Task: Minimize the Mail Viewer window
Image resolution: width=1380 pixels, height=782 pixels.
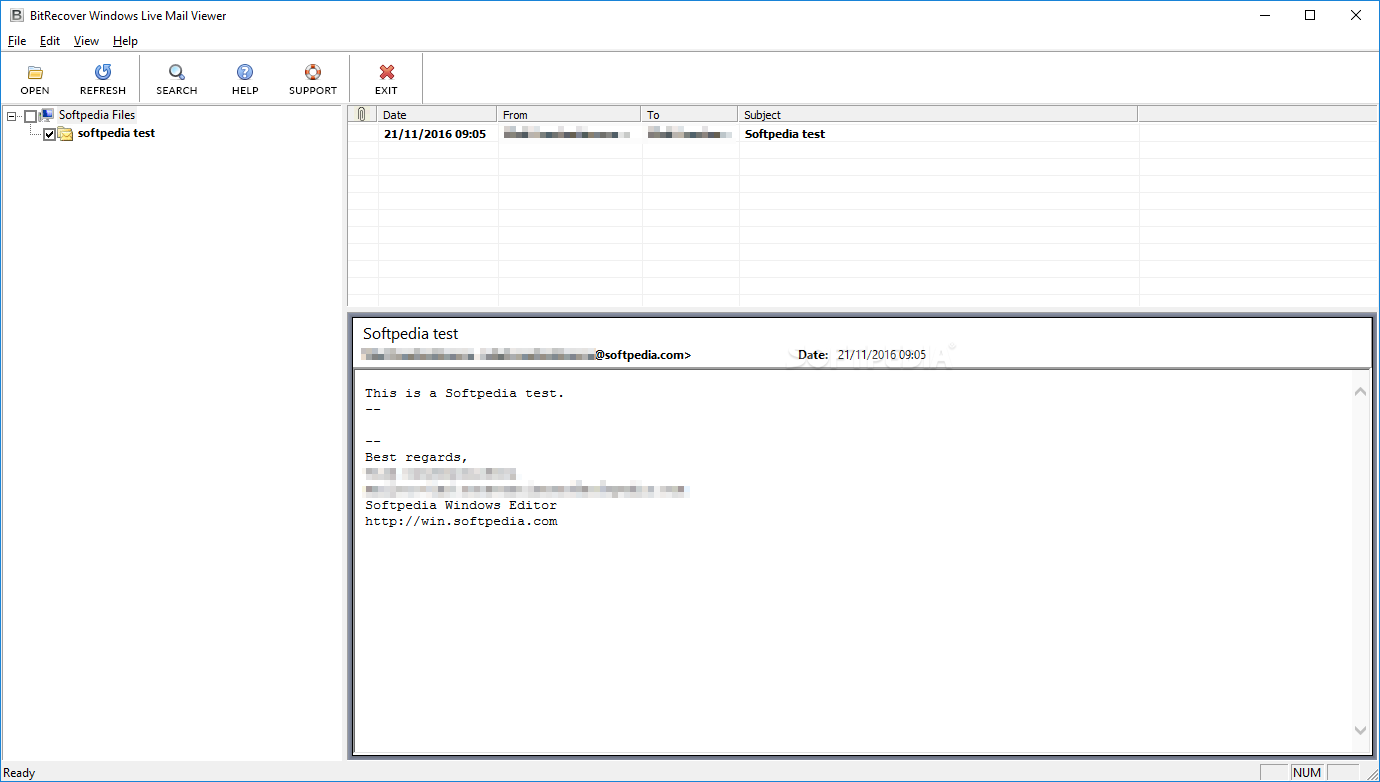Action: (x=1264, y=15)
